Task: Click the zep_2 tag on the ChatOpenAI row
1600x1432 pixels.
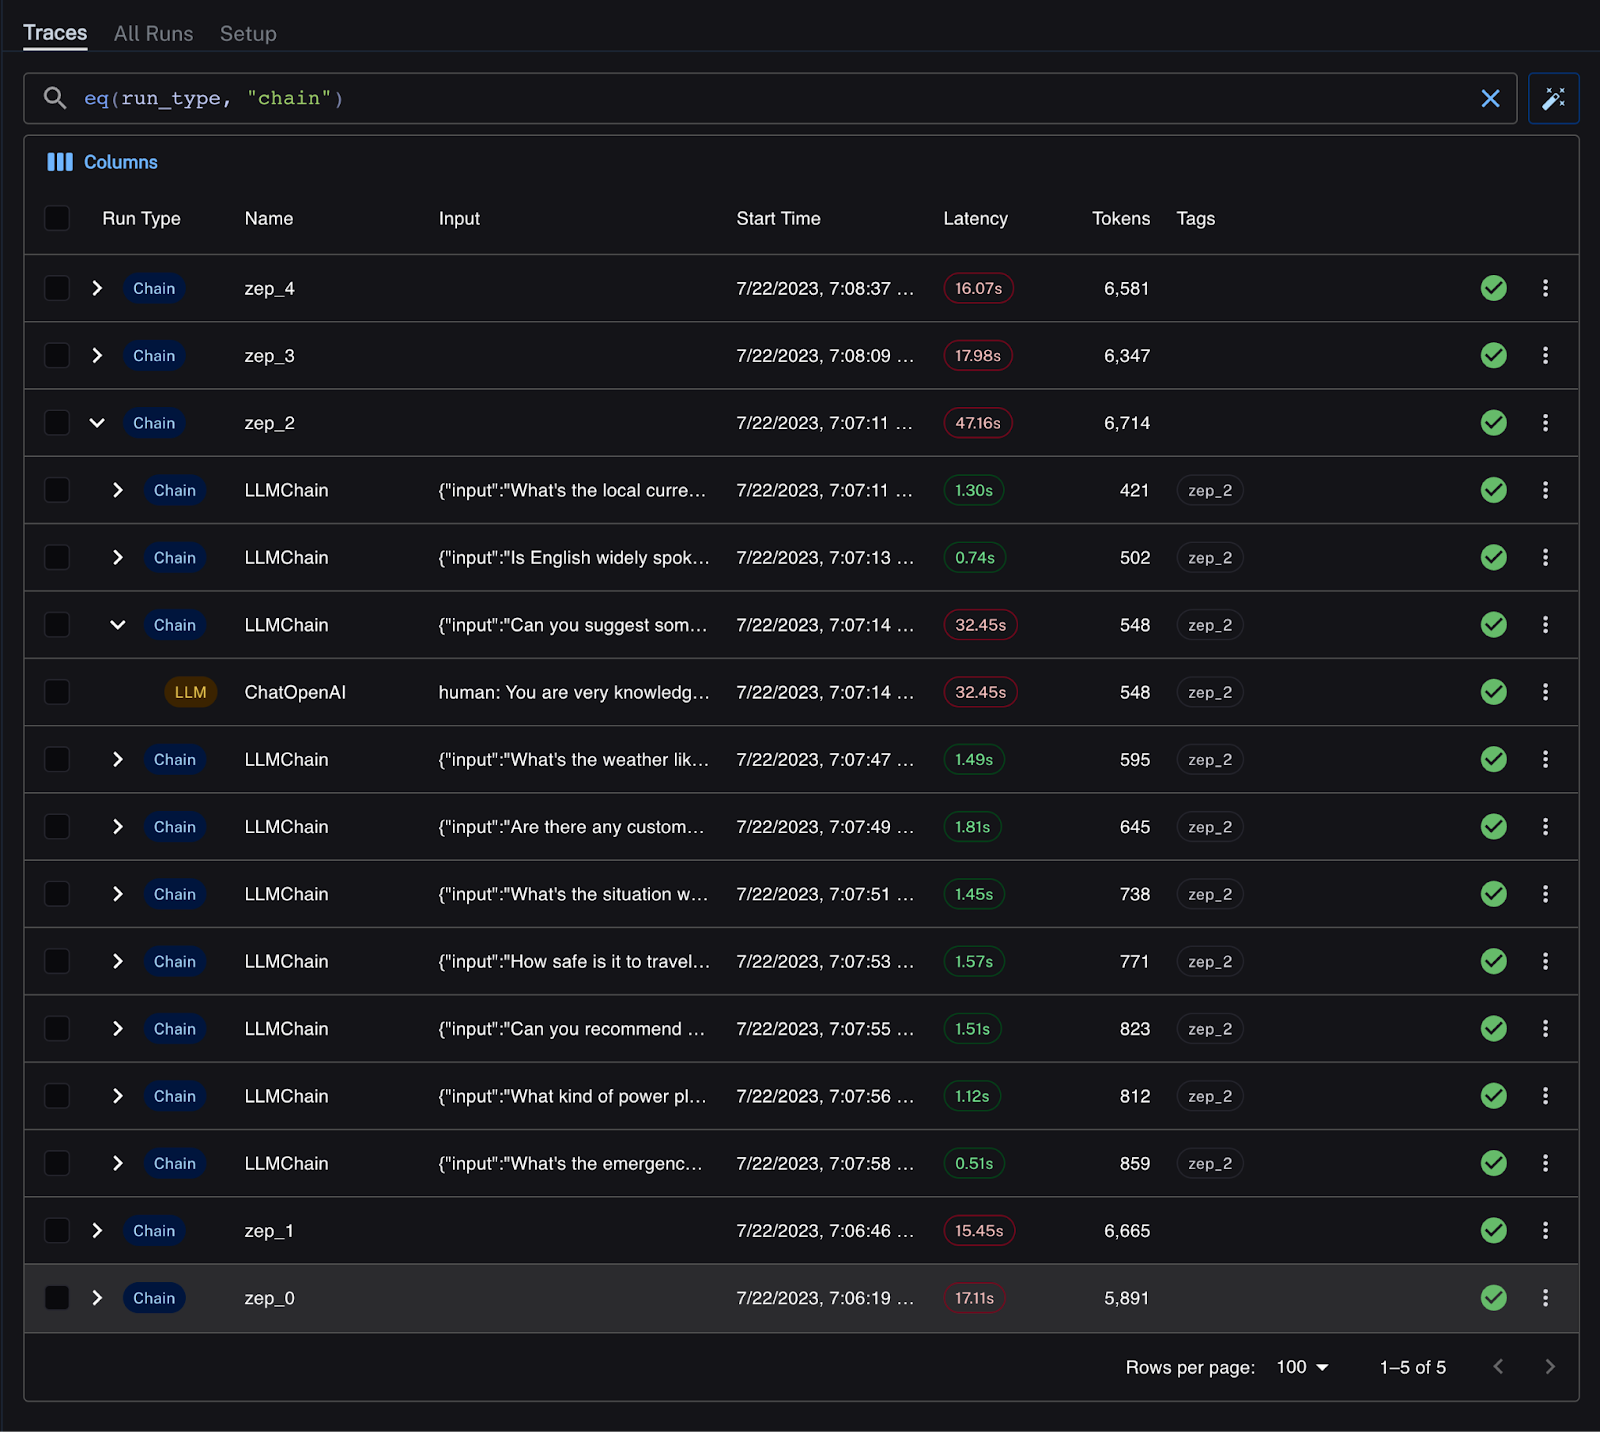Action: tap(1209, 692)
